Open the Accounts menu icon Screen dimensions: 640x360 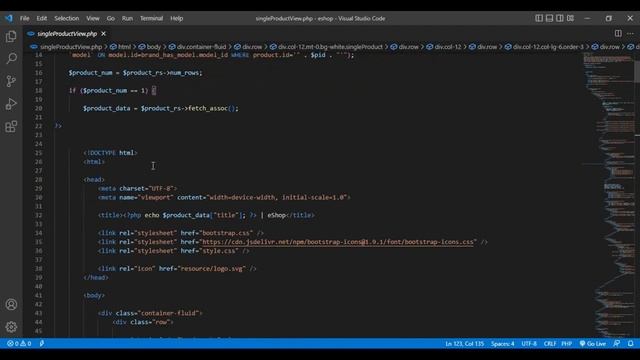coord(11,304)
